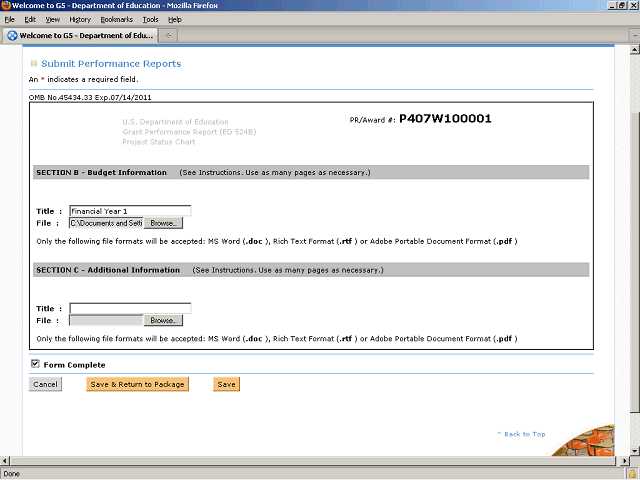640x480 pixels.
Task: Click the SECTION B - Budget Information header
Action: tap(311, 172)
